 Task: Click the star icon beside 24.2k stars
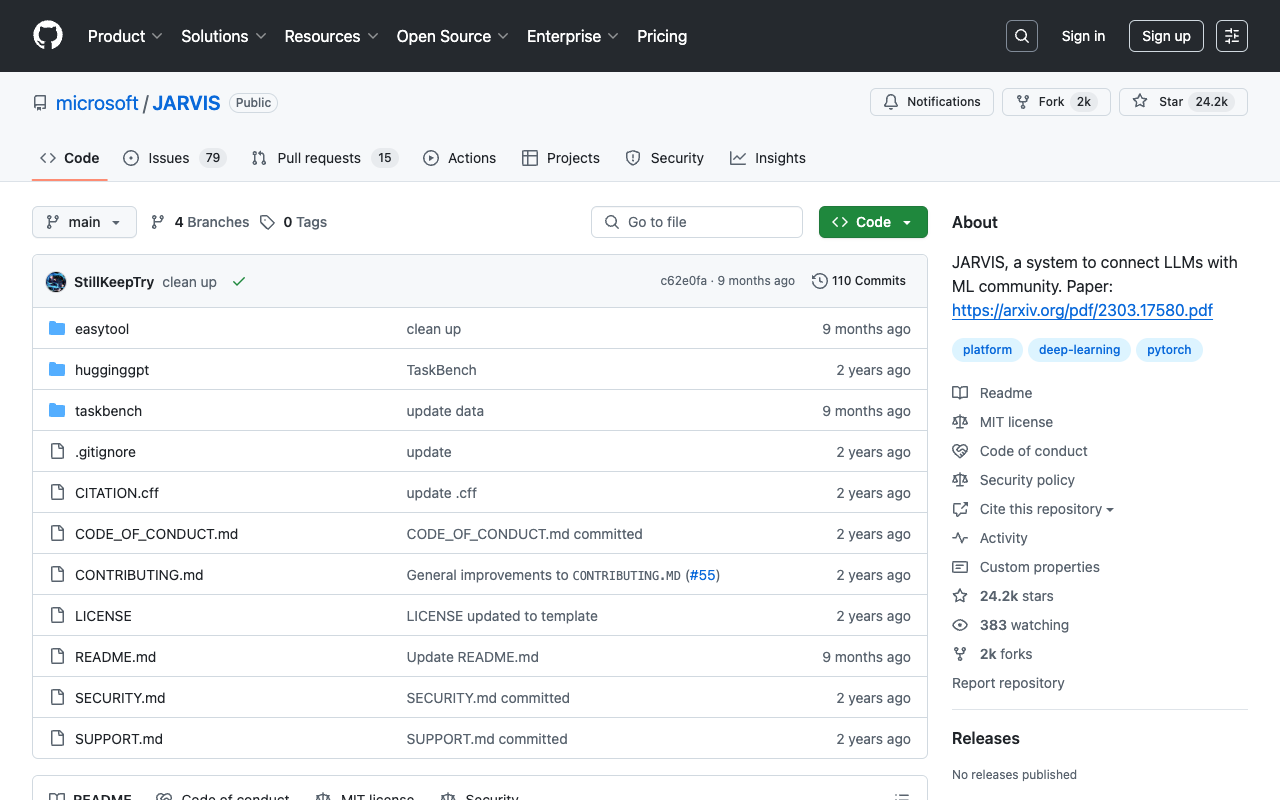tap(960, 596)
